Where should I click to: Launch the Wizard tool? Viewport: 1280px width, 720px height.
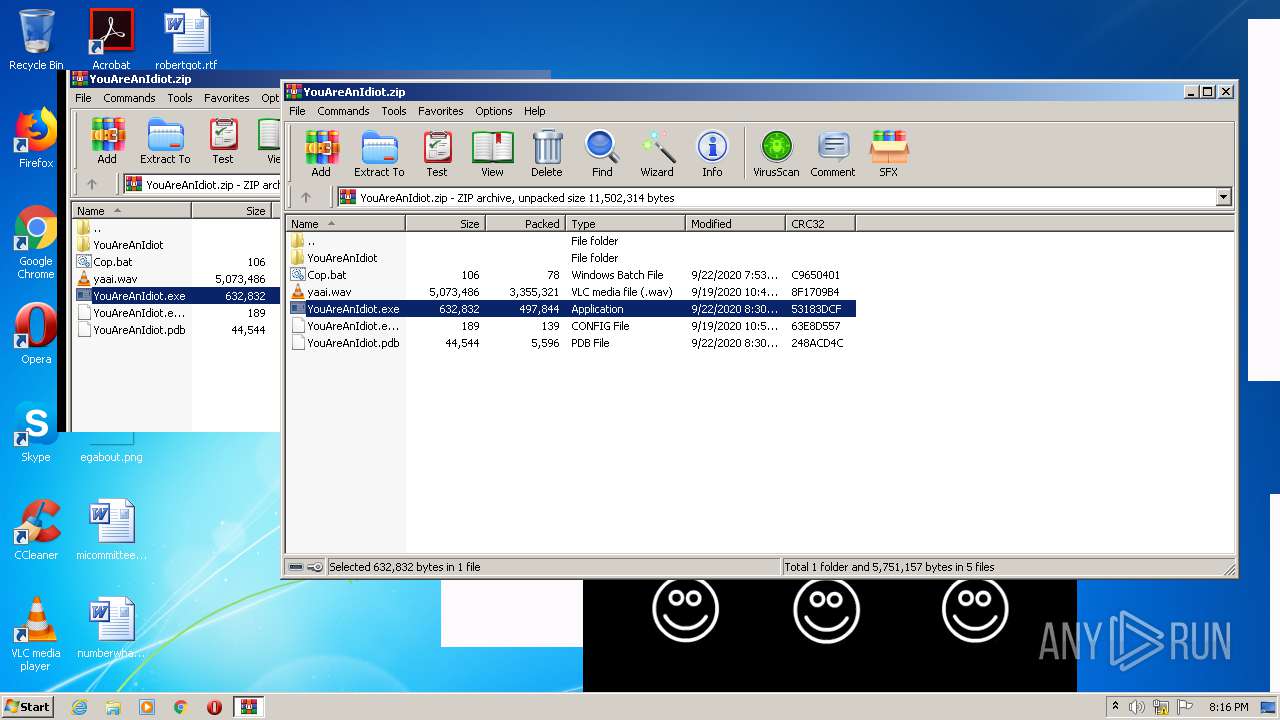tap(657, 154)
